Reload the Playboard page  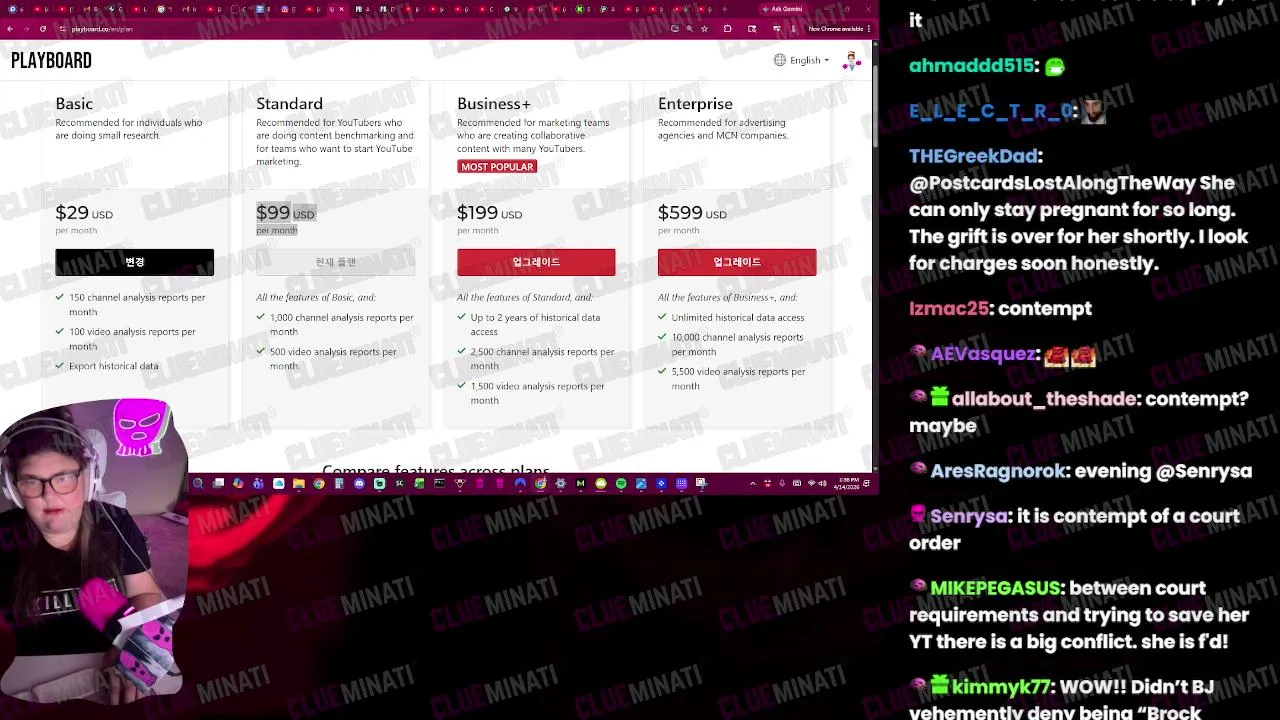click(x=43, y=29)
